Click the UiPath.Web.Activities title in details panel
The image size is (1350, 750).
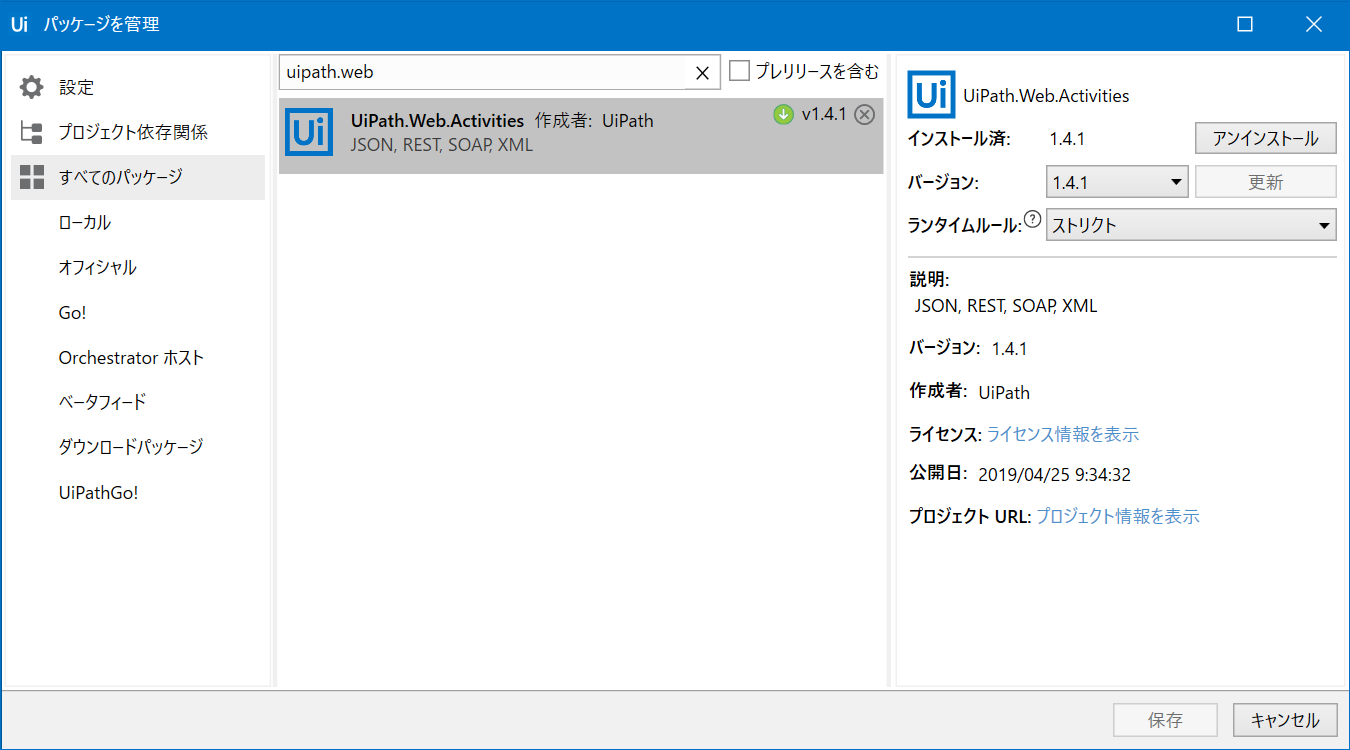pyautogui.click(x=1046, y=96)
